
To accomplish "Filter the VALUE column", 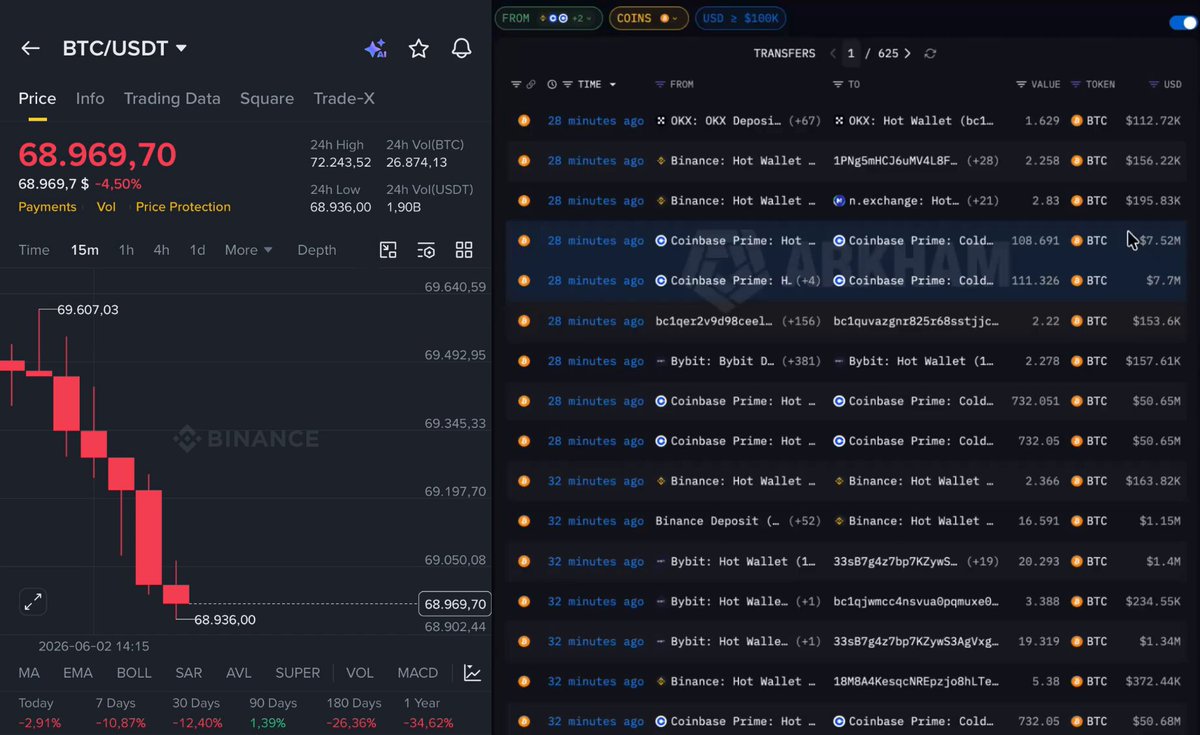I will (x=1021, y=84).
